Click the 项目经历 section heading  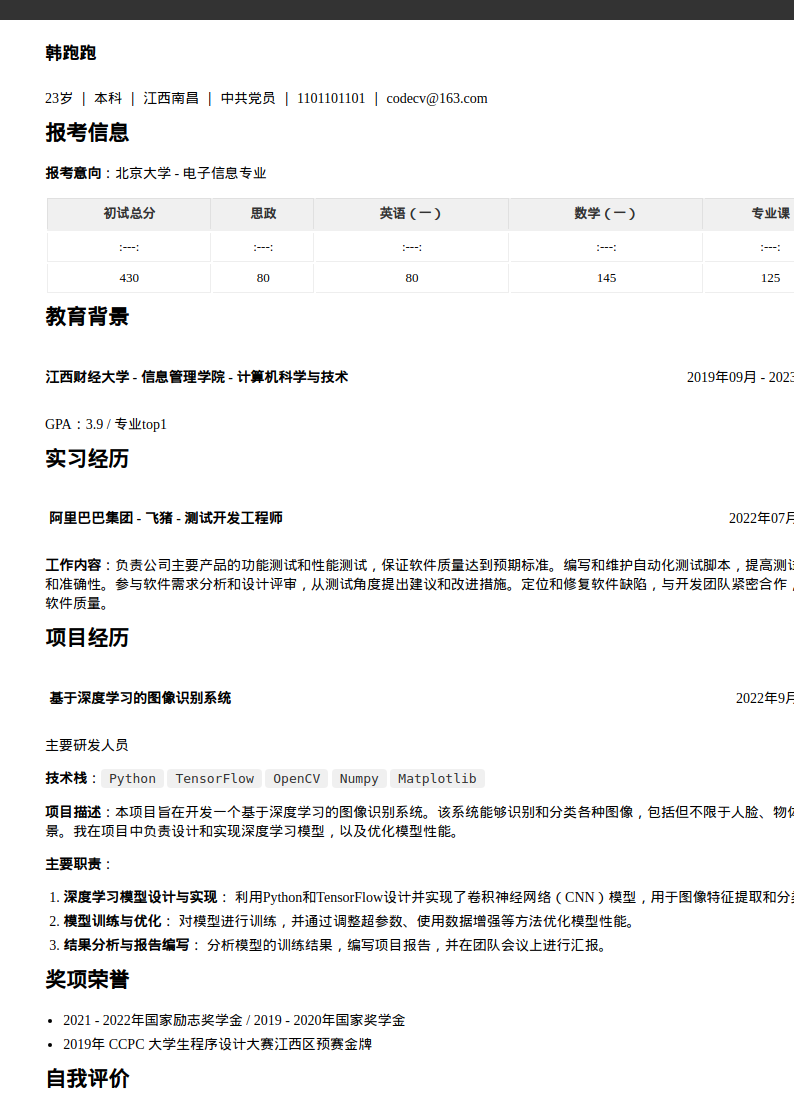[x=87, y=638]
